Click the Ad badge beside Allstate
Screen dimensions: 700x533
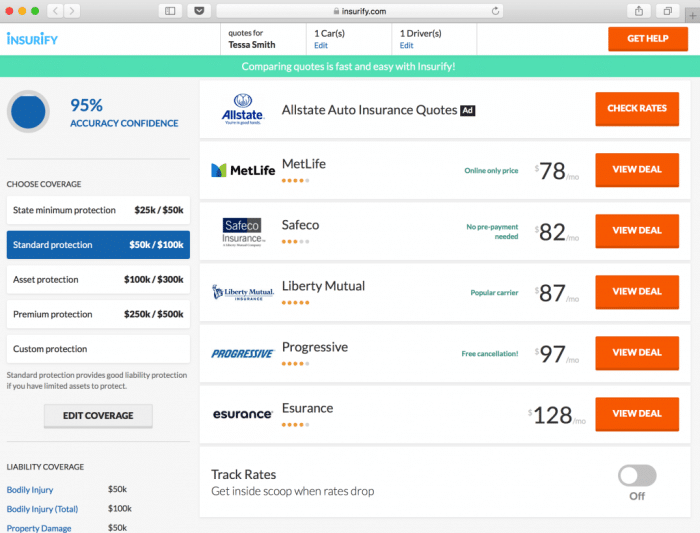[x=467, y=110]
